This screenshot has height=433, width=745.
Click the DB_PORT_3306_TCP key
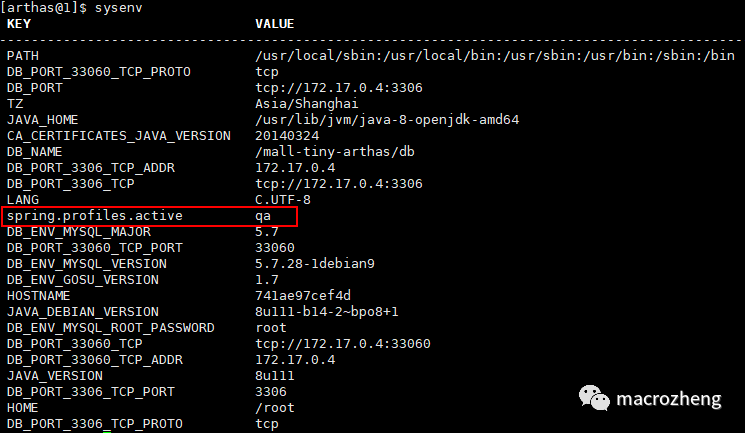(71, 184)
